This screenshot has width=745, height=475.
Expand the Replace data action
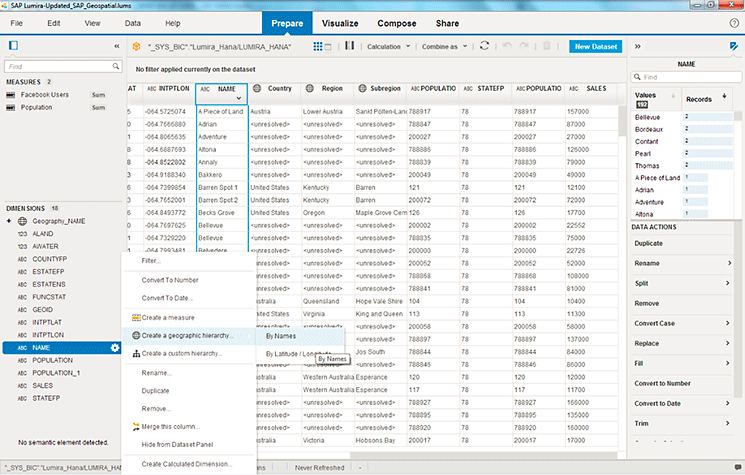pos(729,343)
